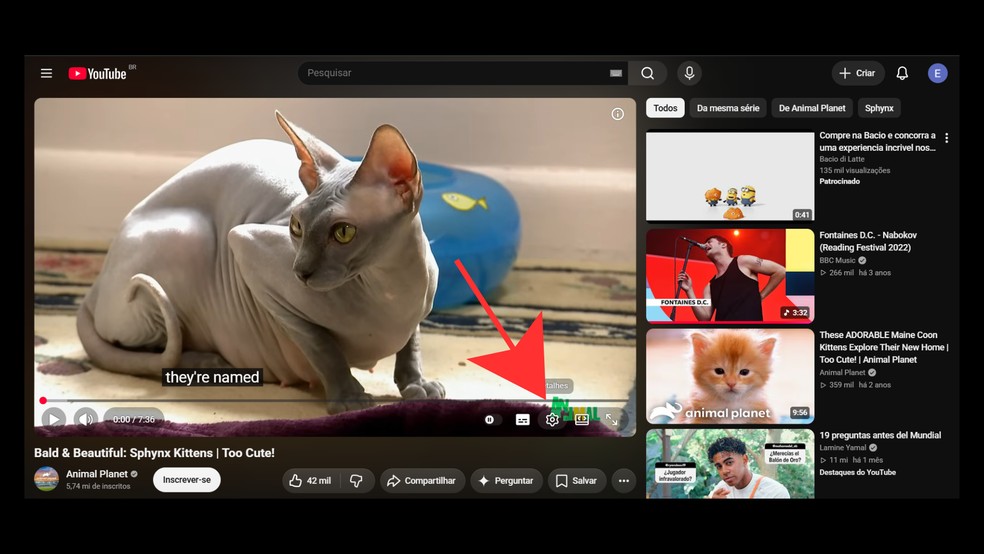Start voice search with the microphone
This screenshot has width=984, height=554.
(689, 73)
